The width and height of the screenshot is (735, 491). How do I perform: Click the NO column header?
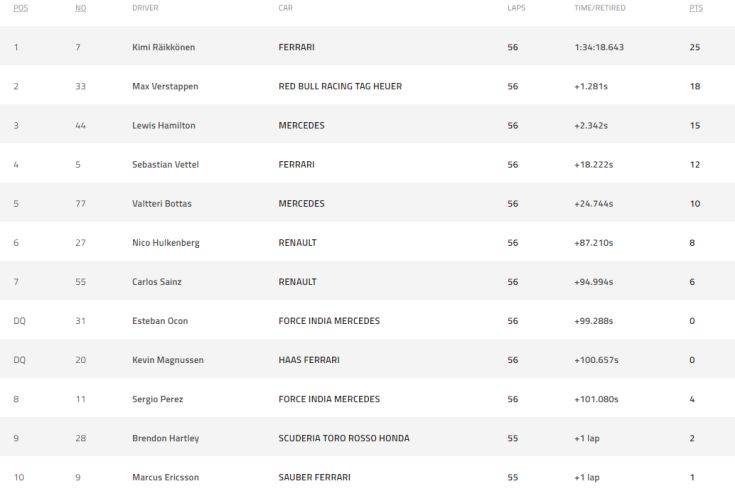click(x=79, y=8)
